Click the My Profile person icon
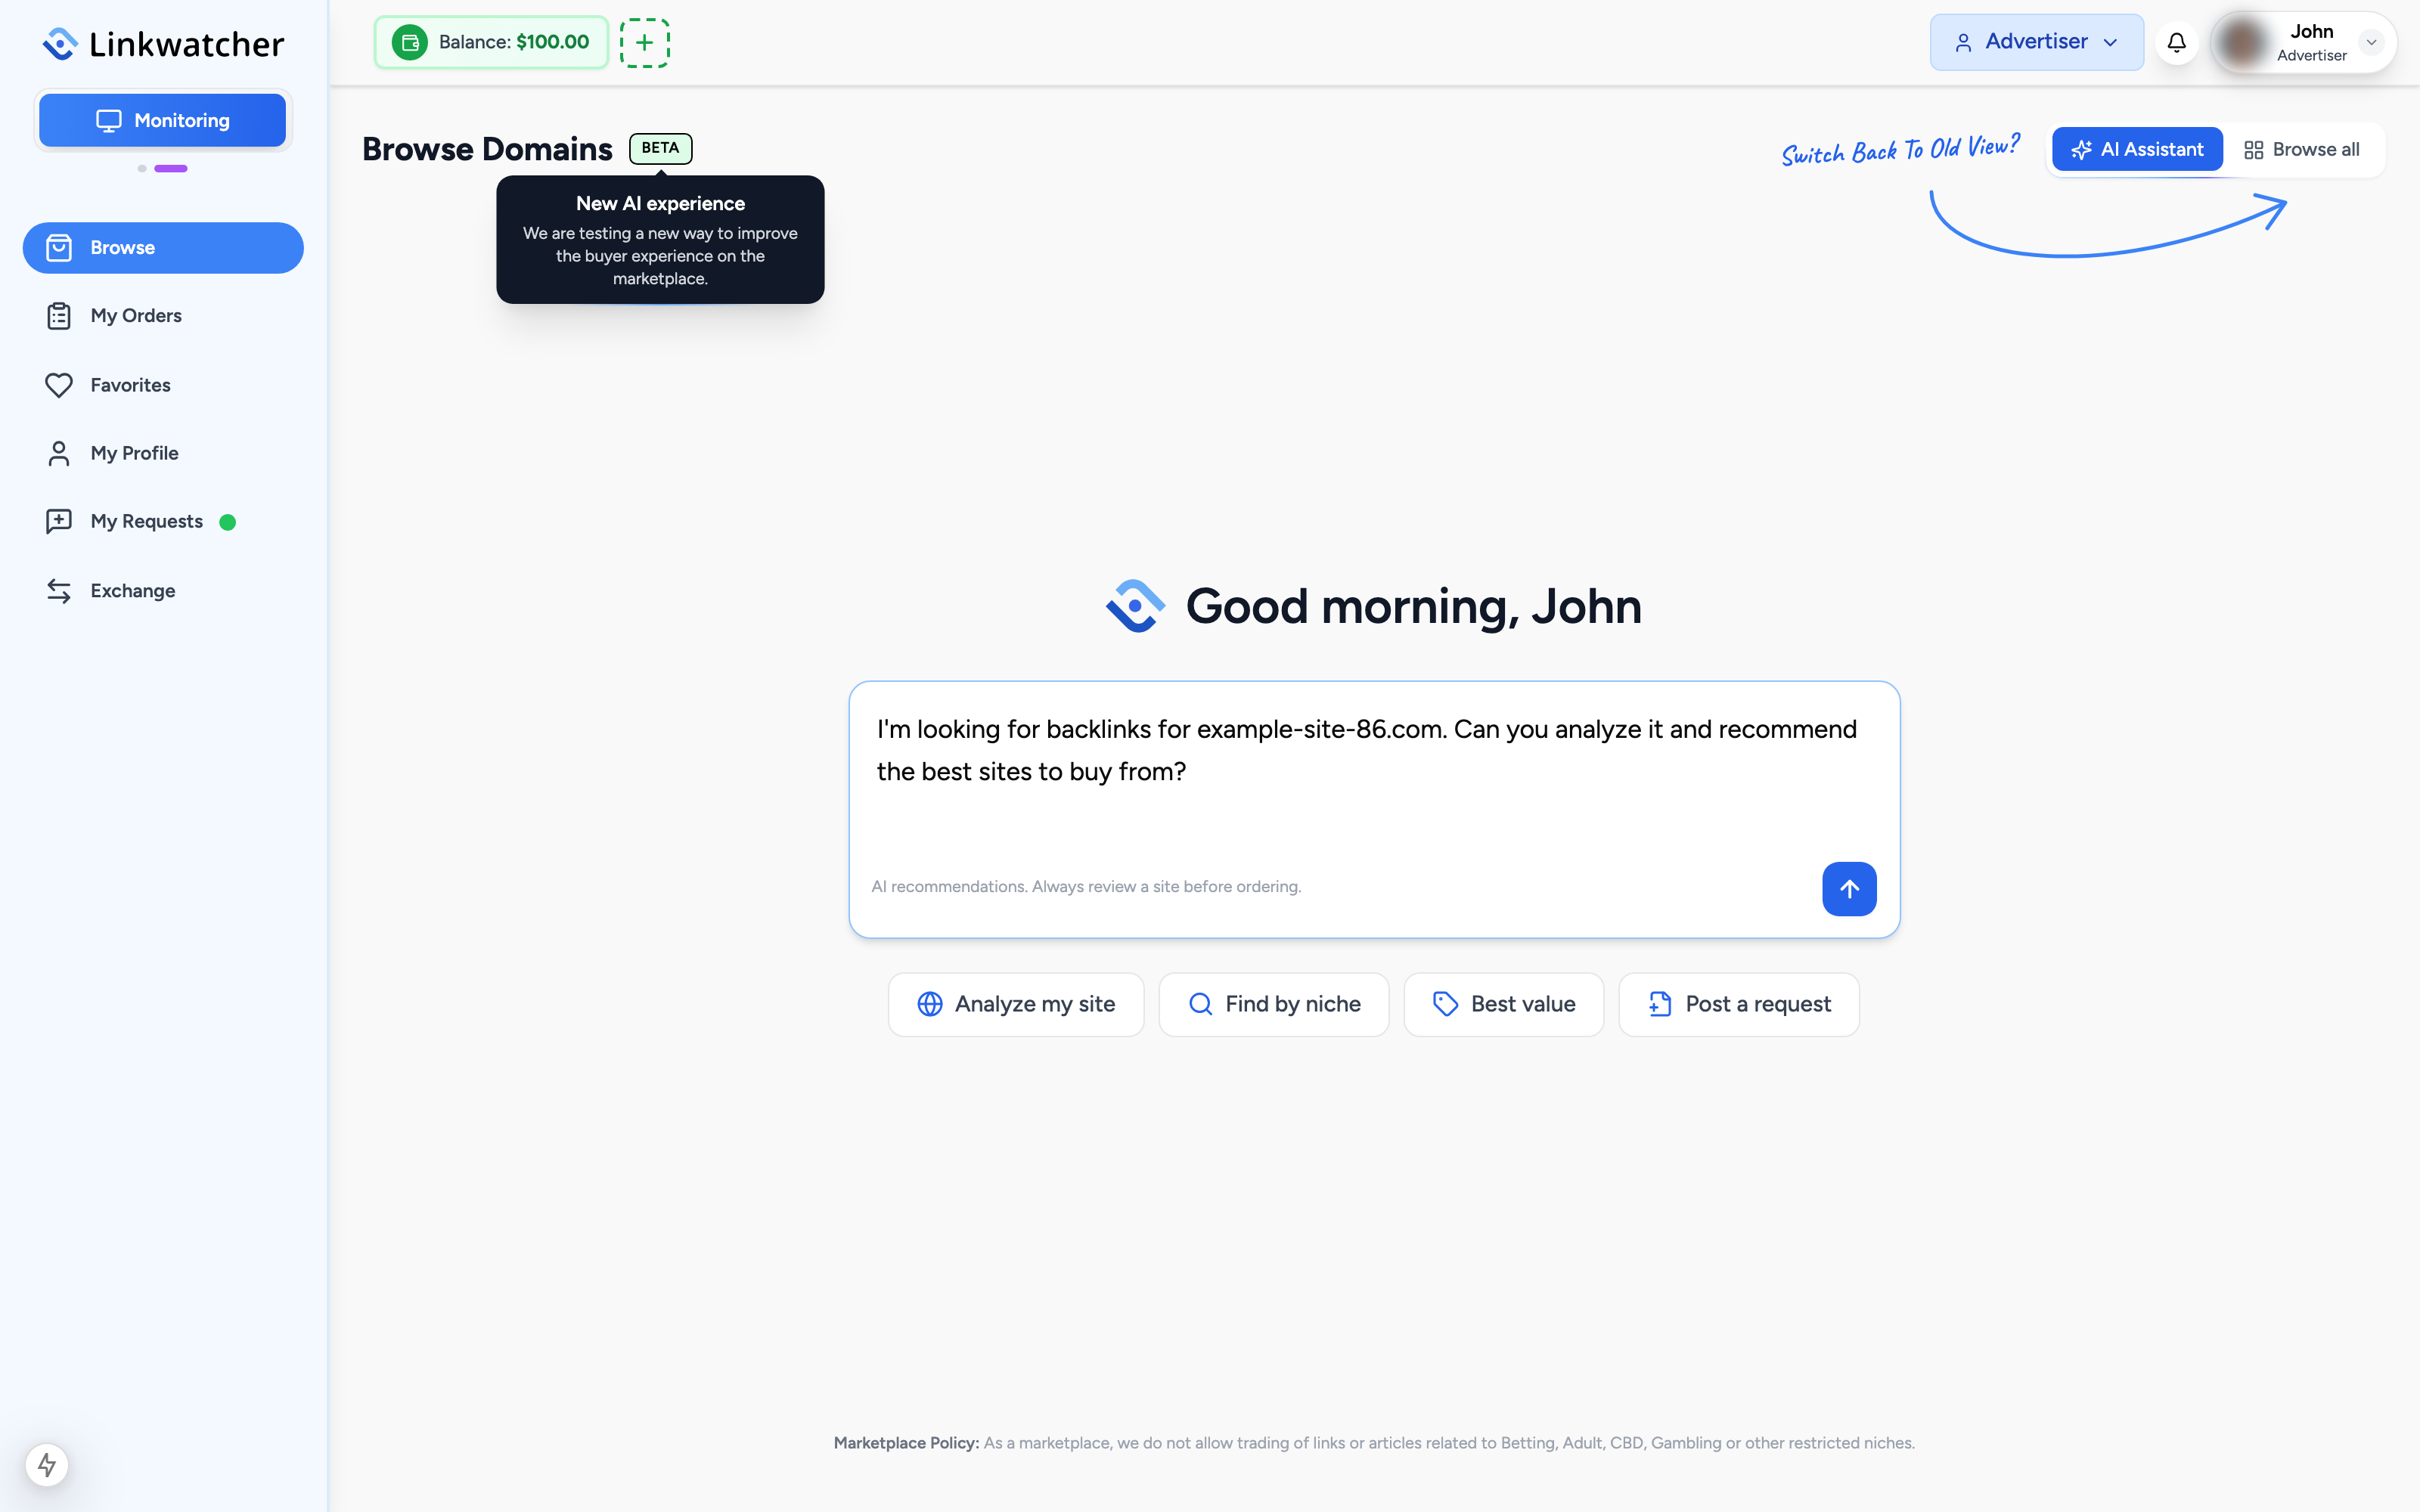The height and width of the screenshot is (1512, 2420). point(59,453)
